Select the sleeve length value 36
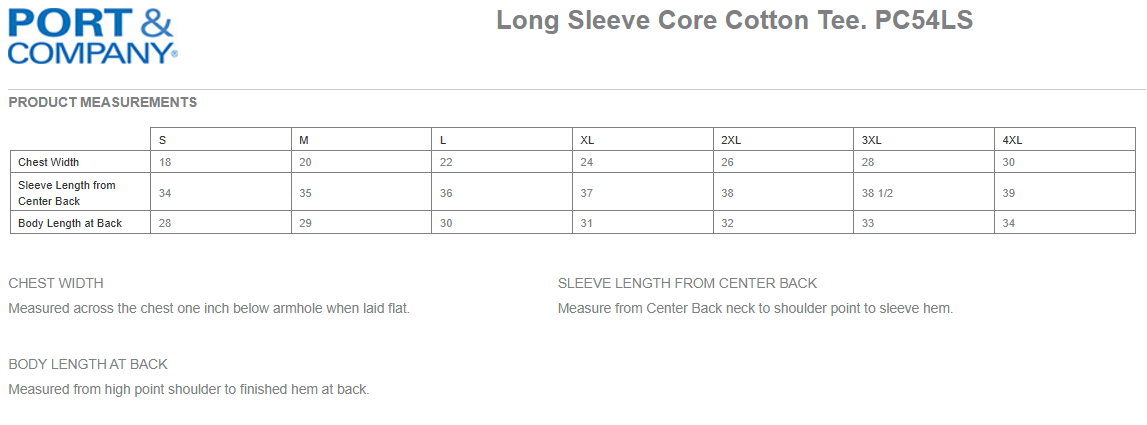This screenshot has width=1147, height=425. (446, 193)
